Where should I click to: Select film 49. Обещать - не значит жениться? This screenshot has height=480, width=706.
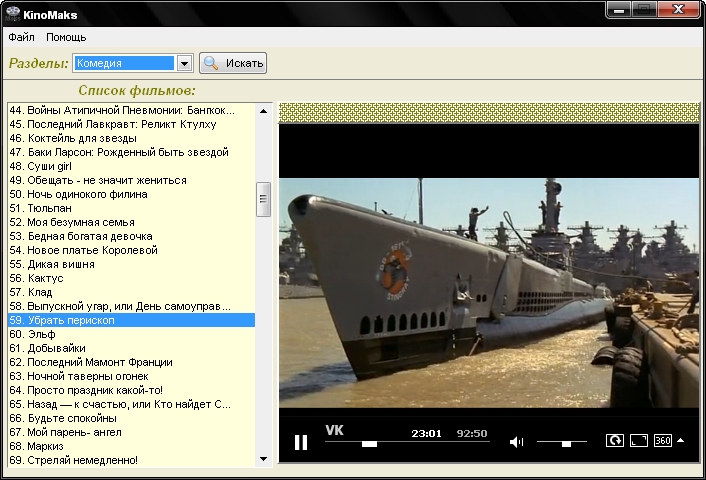(131, 180)
